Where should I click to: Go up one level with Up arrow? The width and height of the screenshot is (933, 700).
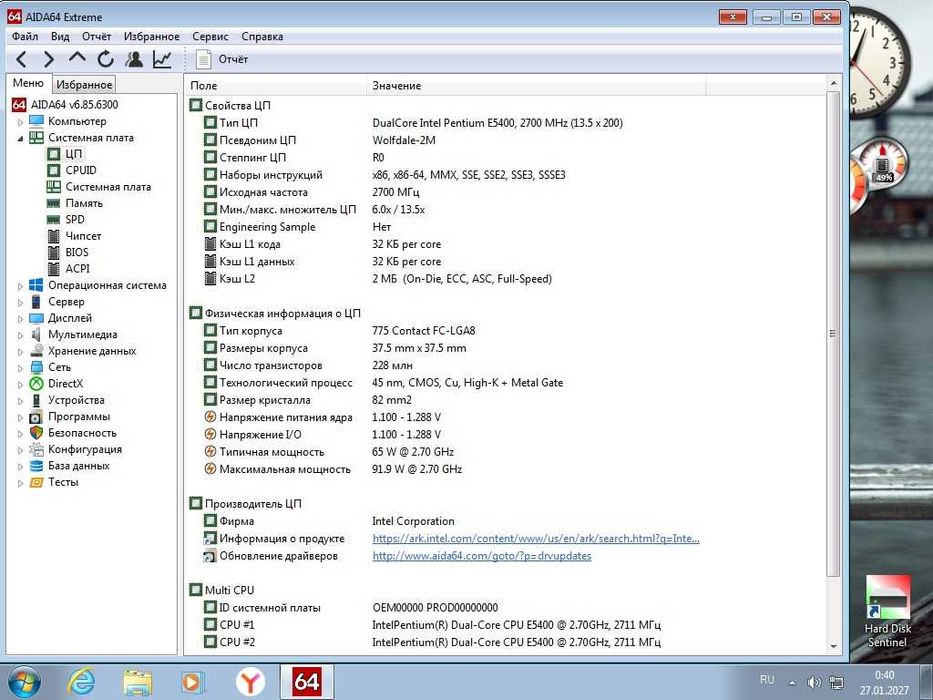click(77, 60)
